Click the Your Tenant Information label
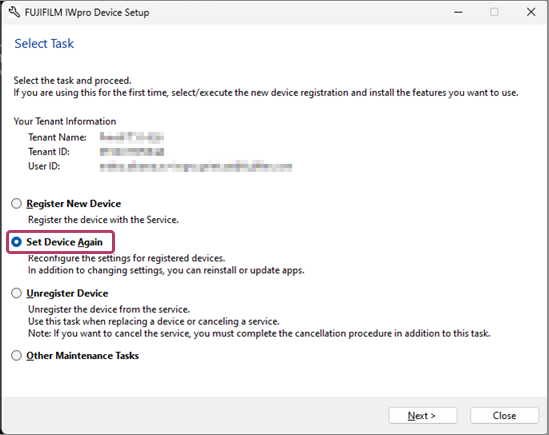The height and width of the screenshot is (435, 549). [65, 121]
